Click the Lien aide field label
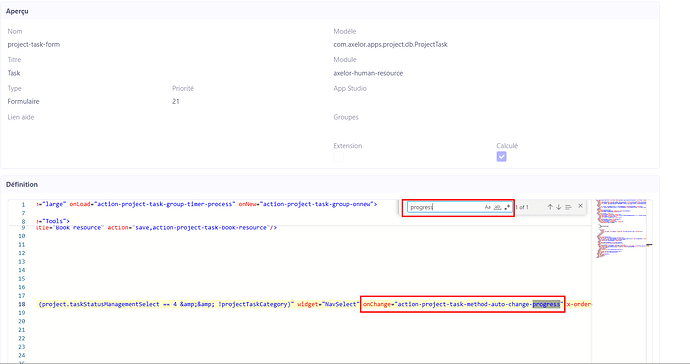Image resolution: width=690 pixels, height=364 pixels. [x=21, y=117]
